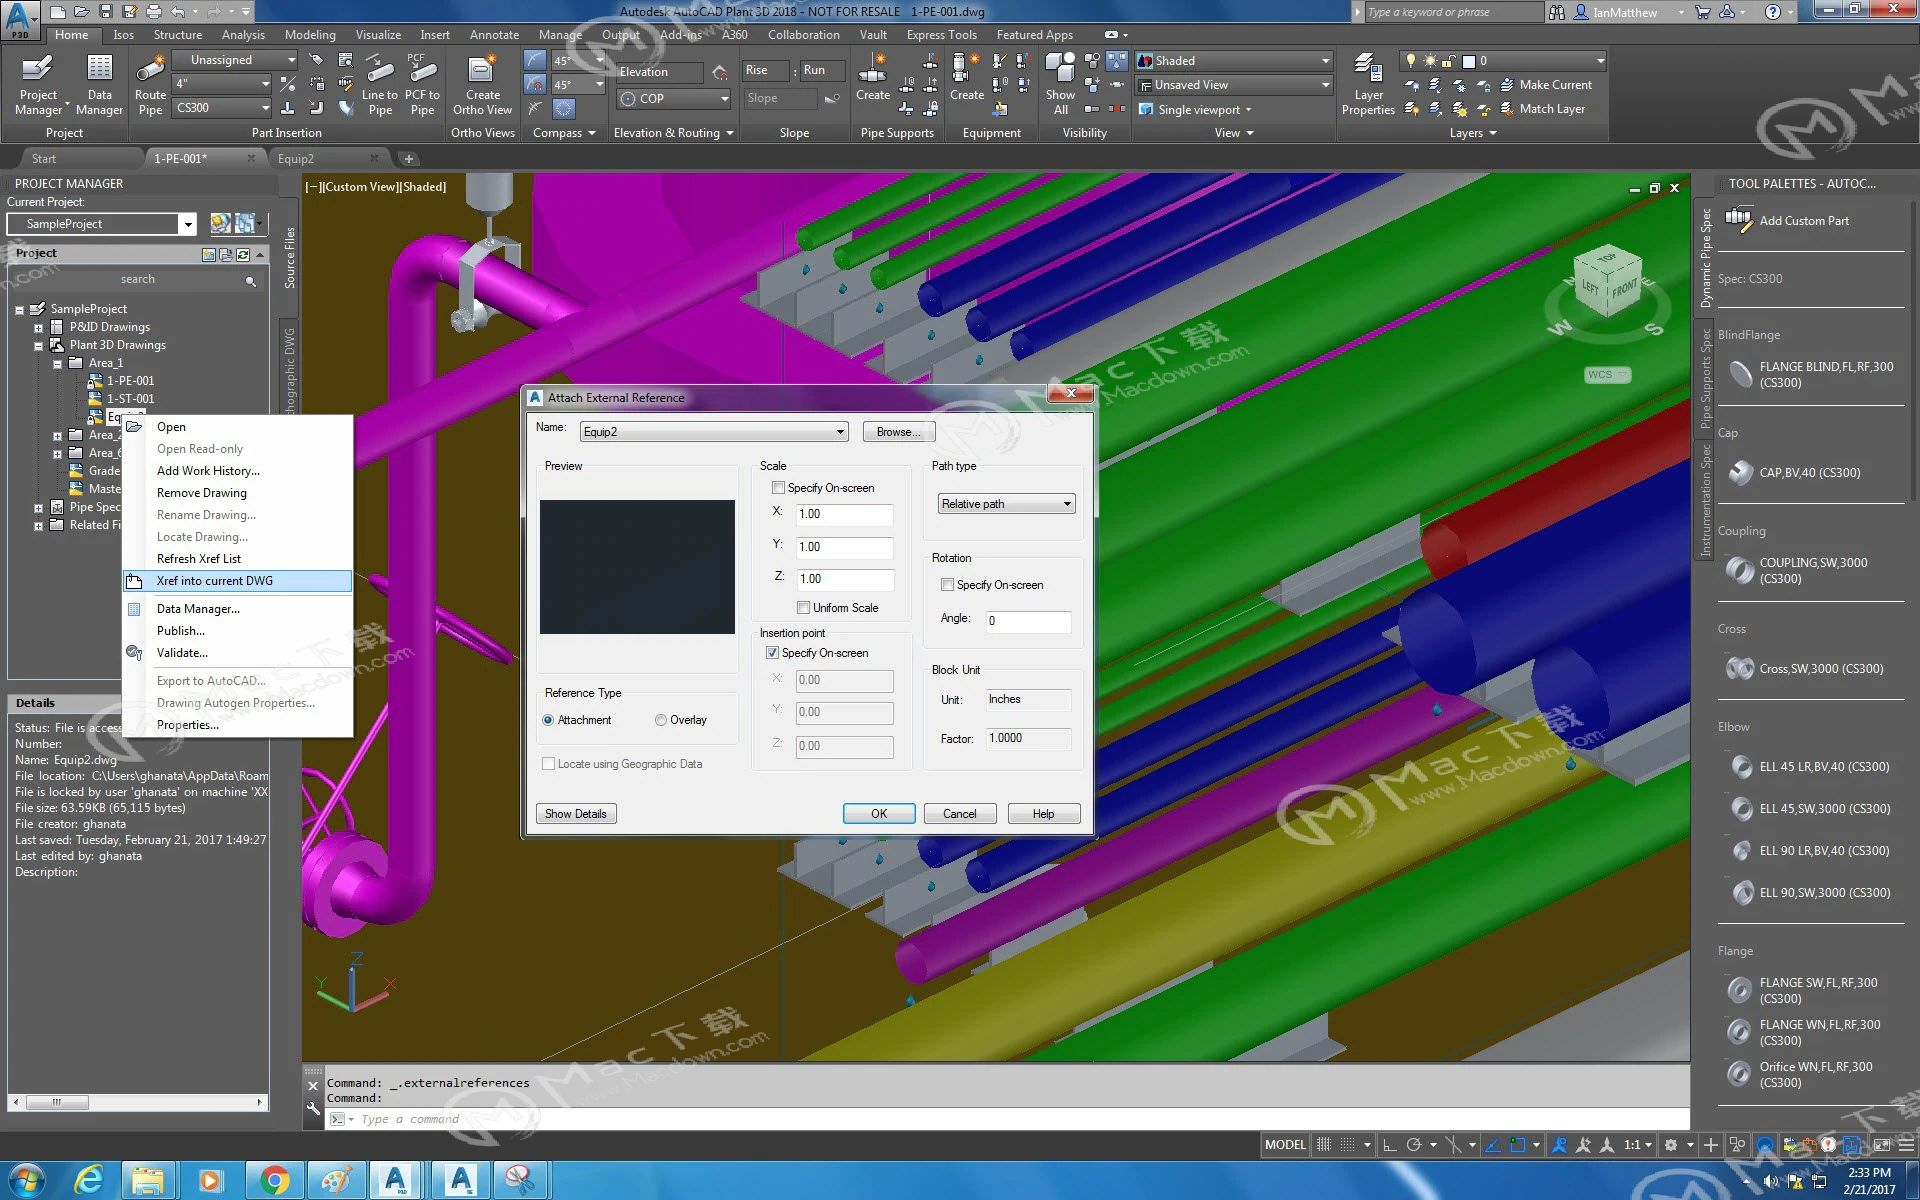
Task: Select PCF to Pipe tool
Action: tap(422, 86)
